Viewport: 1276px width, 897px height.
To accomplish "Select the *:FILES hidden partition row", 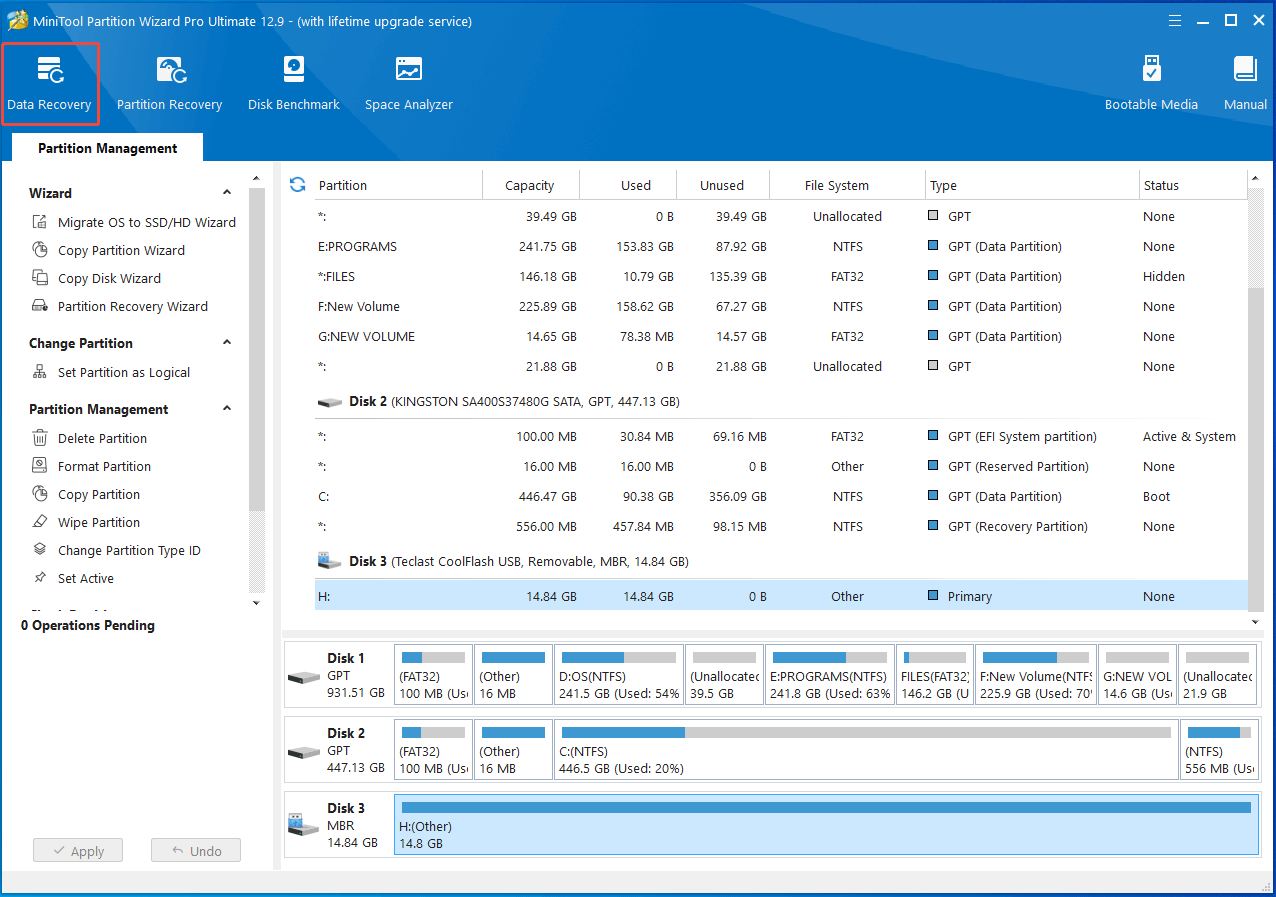I will pos(781,276).
